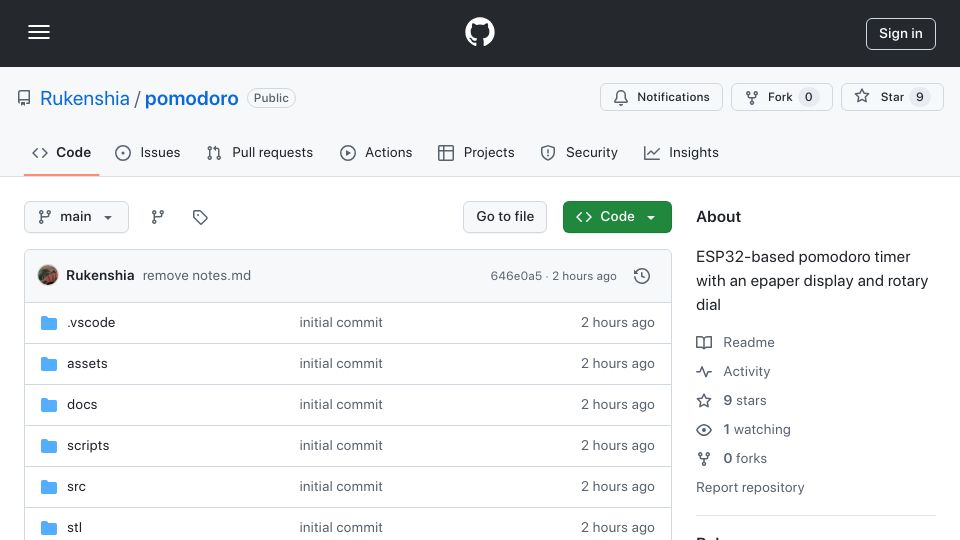This screenshot has height=540, width=960.
Task: Switch to the Issues tab
Action: (x=148, y=152)
